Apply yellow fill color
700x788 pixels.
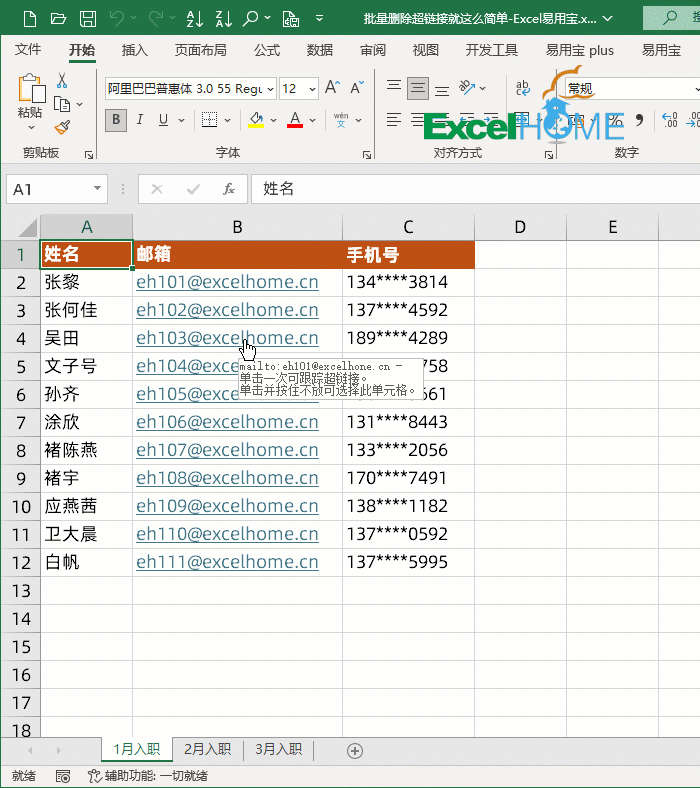(256, 120)
